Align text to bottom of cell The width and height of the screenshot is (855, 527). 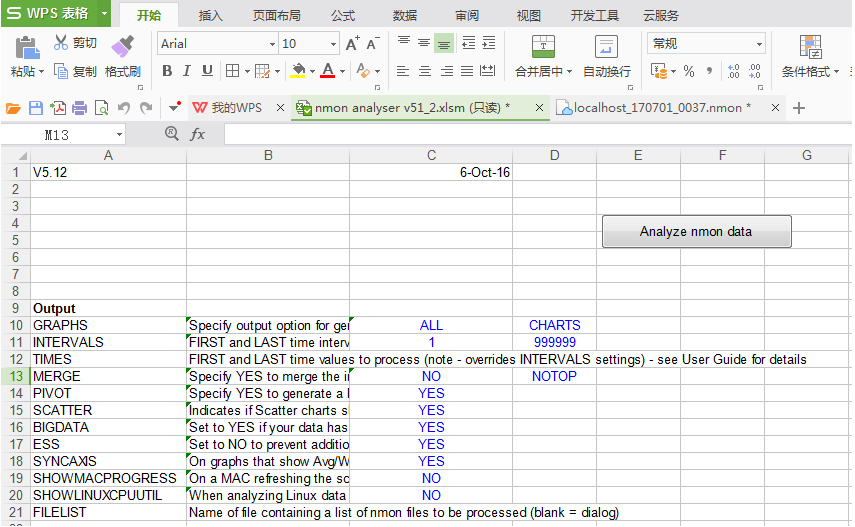(x=444, y=44)
